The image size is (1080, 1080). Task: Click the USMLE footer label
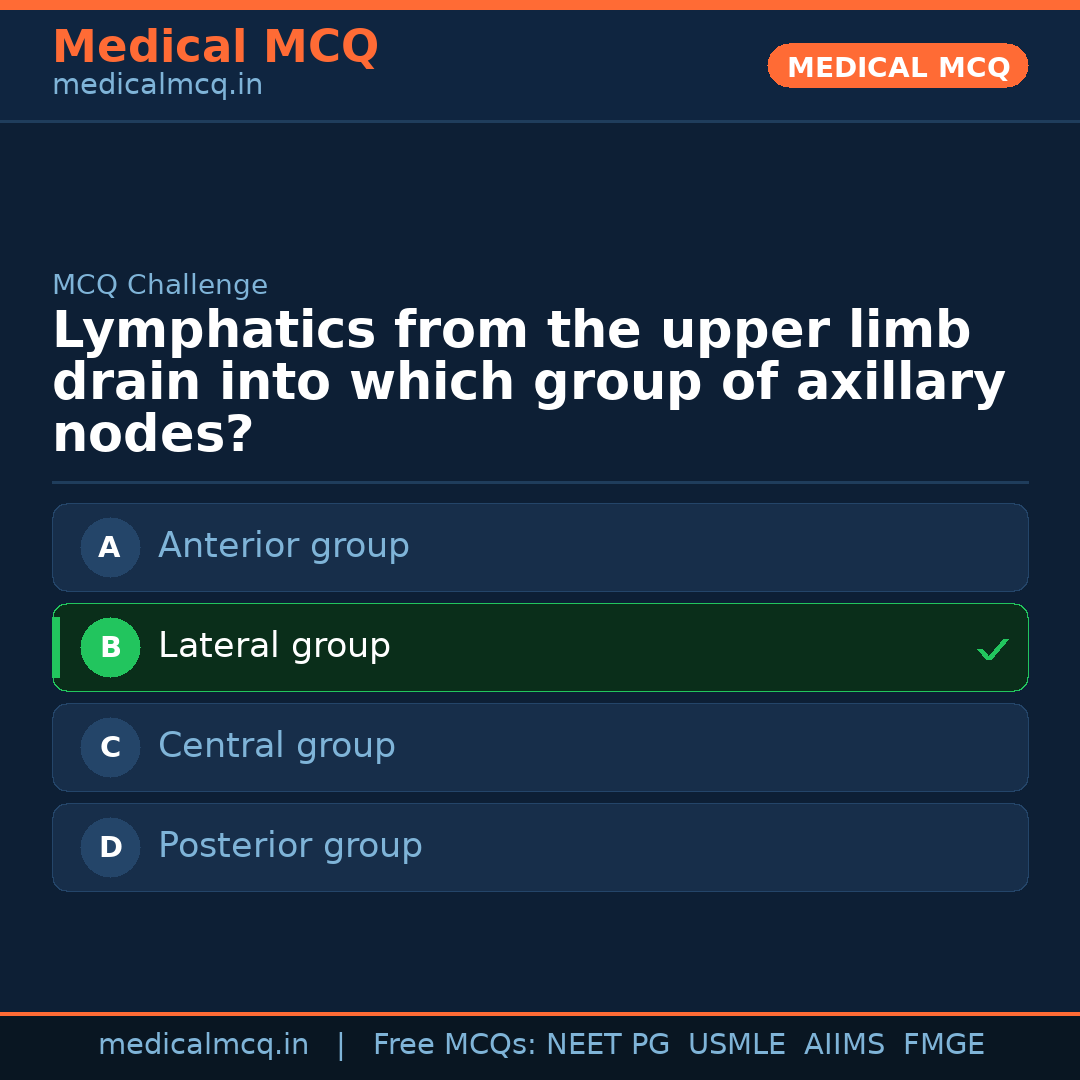tap(737, 1044)
